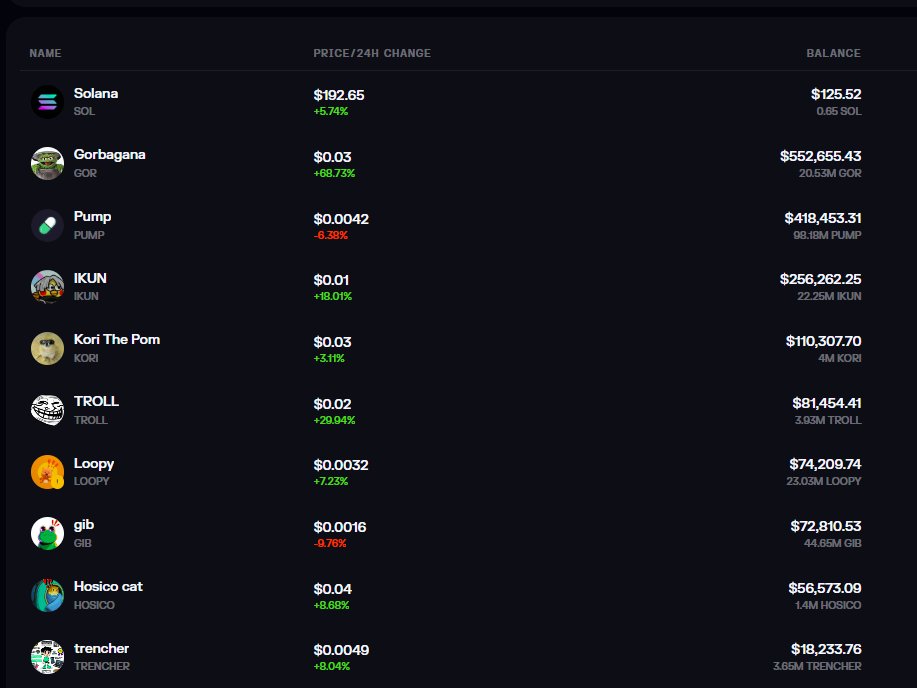Open the Kori The Pom token name
This screenshot has width=917, height=688.
(x=117, y=340)
